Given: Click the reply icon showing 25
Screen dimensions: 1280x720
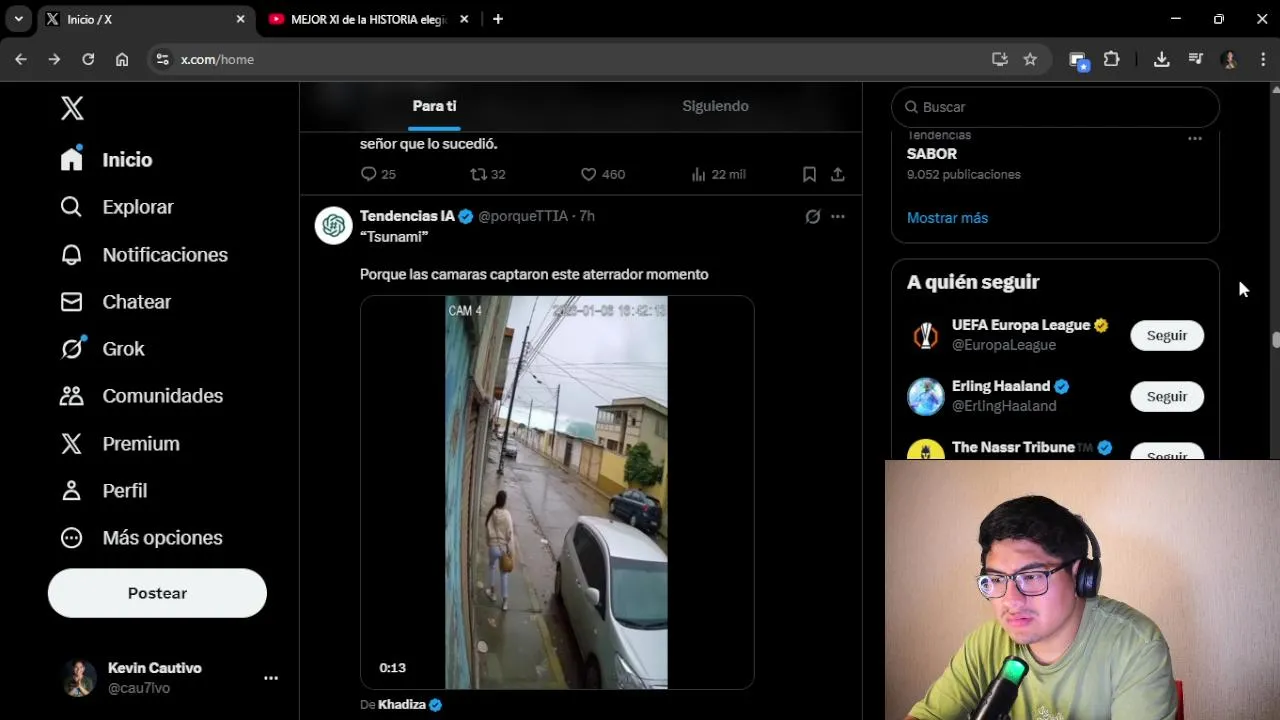Looking at the screenshot, I should [368, 174].
